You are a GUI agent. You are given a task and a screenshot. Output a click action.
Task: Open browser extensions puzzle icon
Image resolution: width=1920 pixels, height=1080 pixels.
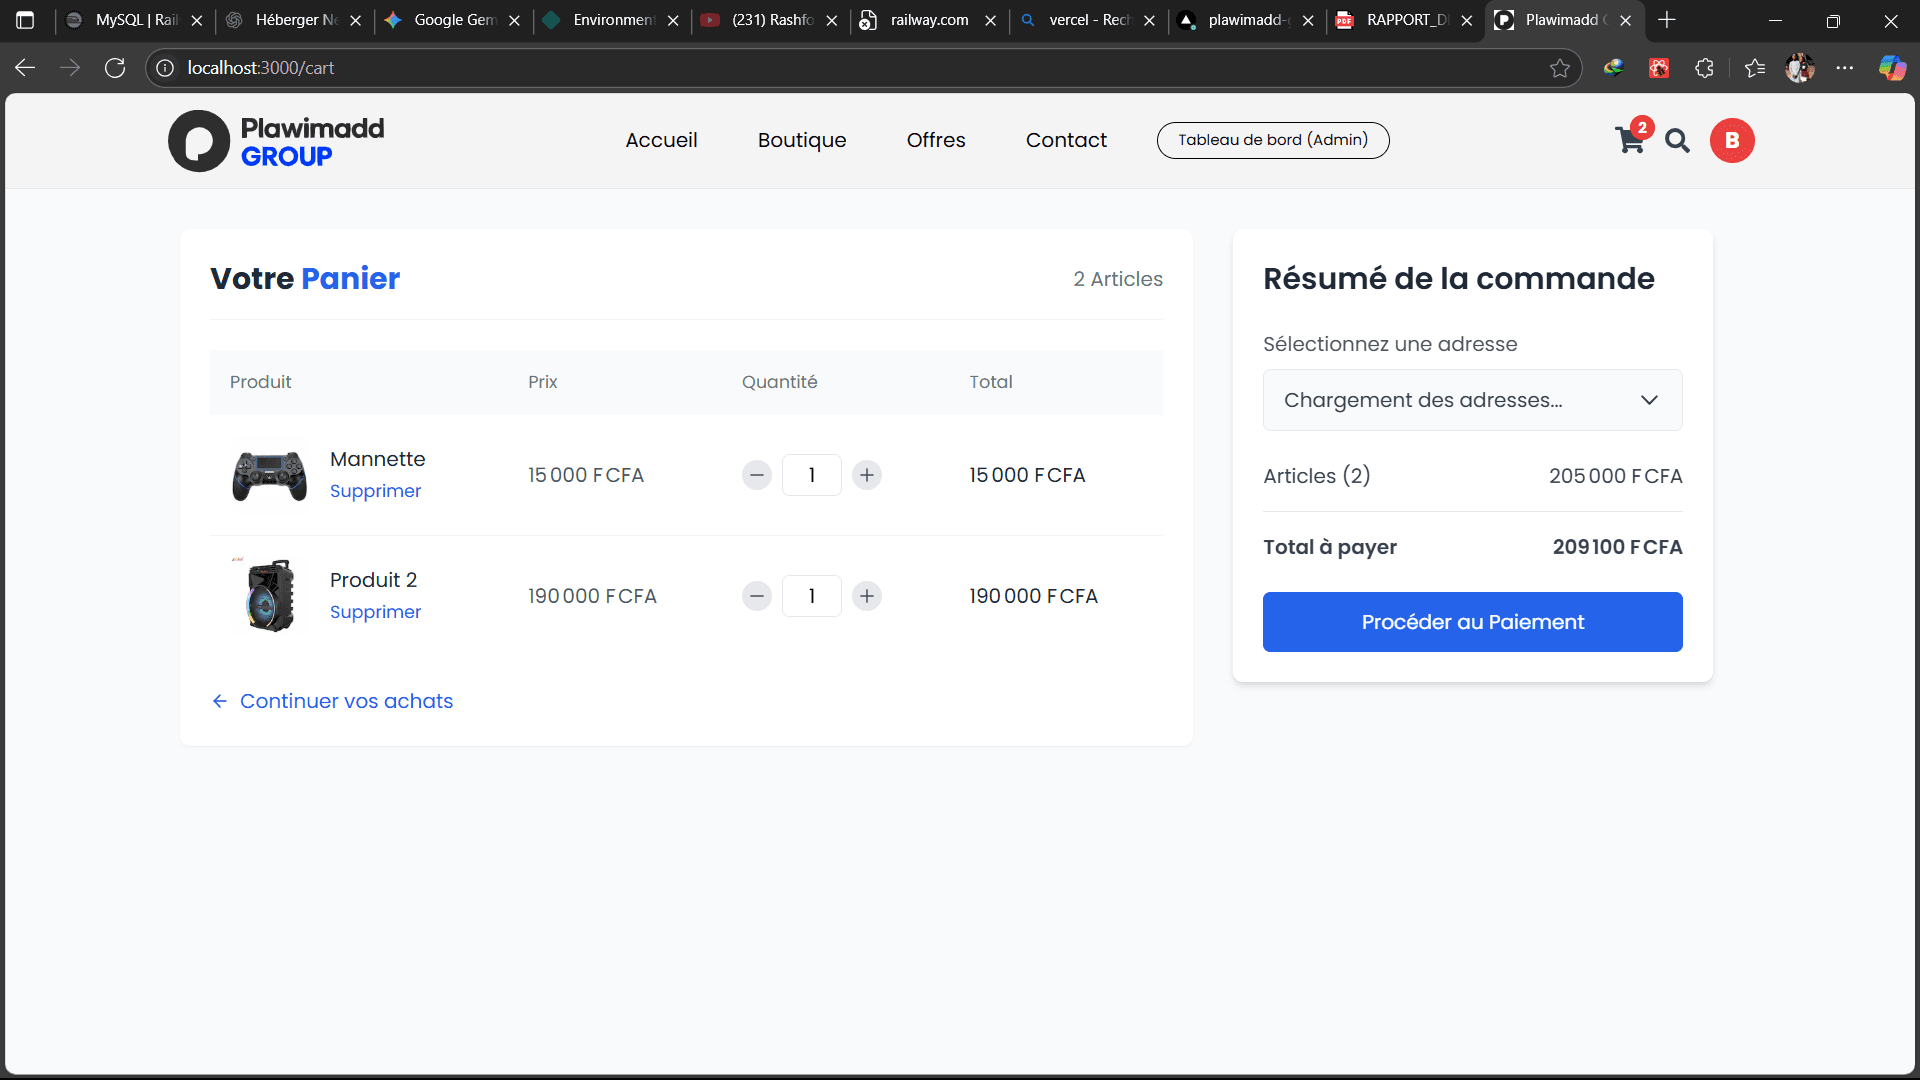(1705, 68)
